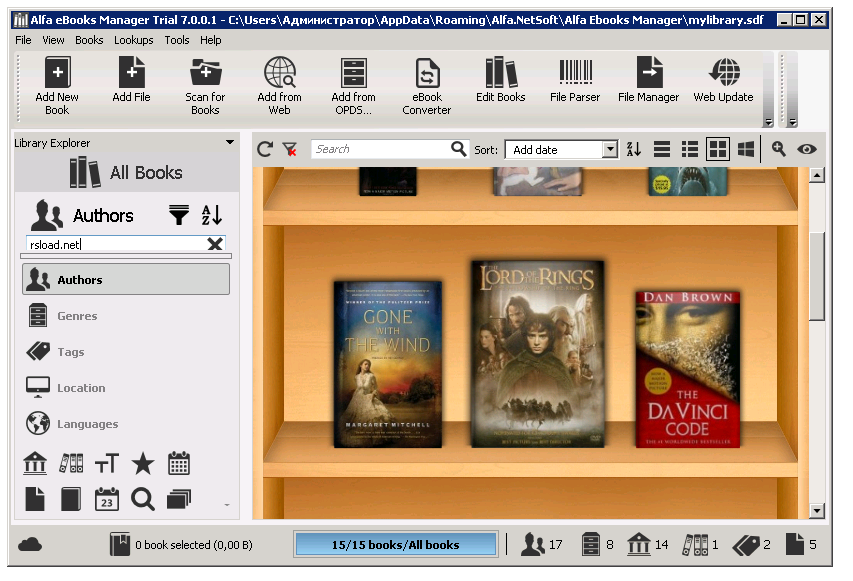Enable the Authors filter funnel

coord(179,215)
